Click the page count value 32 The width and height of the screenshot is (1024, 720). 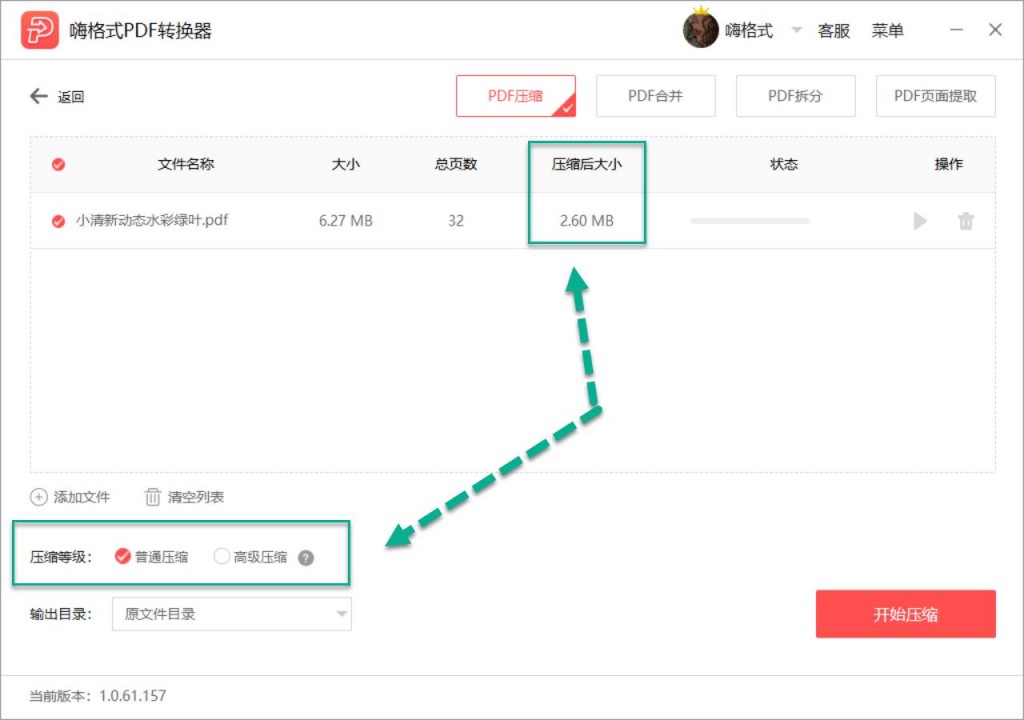(x=456, y=221)
